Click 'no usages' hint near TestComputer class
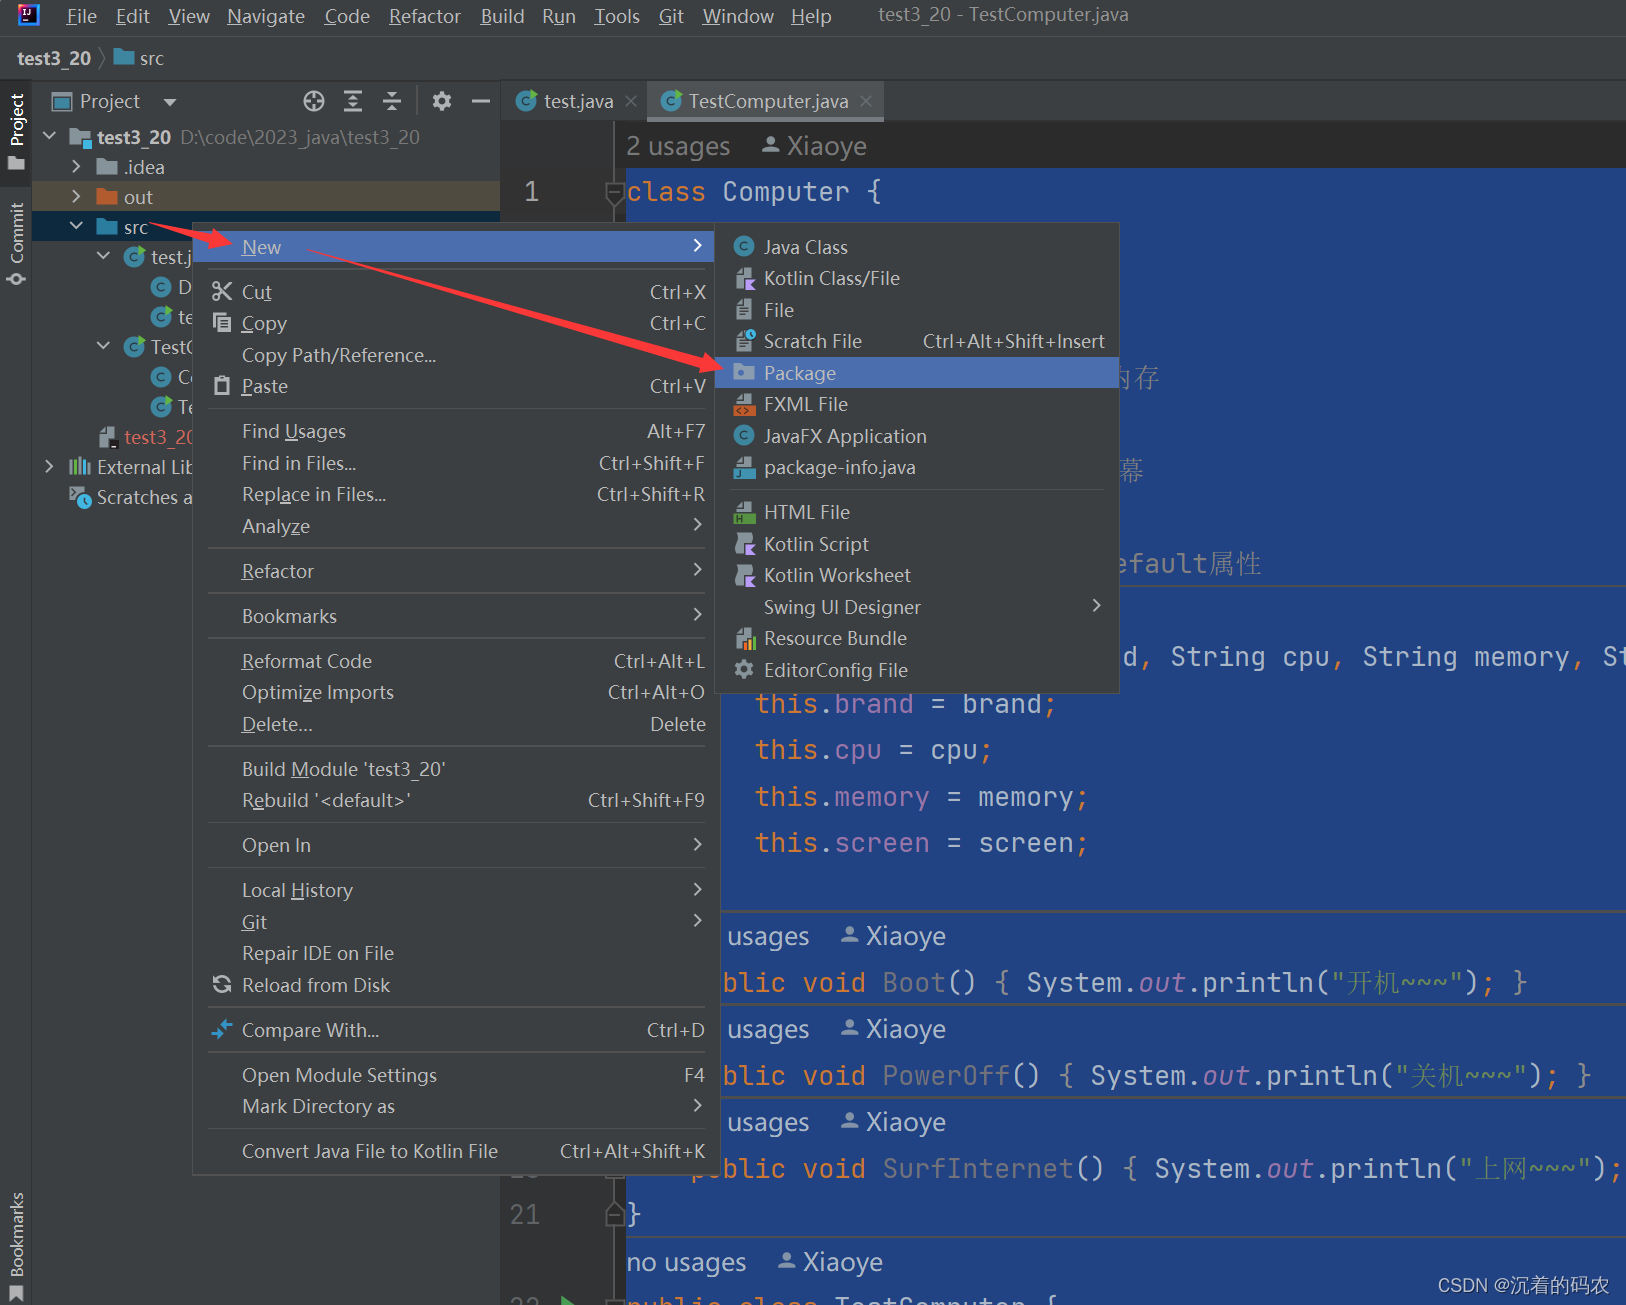This screenshot has height=1305, width=1626. click(686, 1262)
